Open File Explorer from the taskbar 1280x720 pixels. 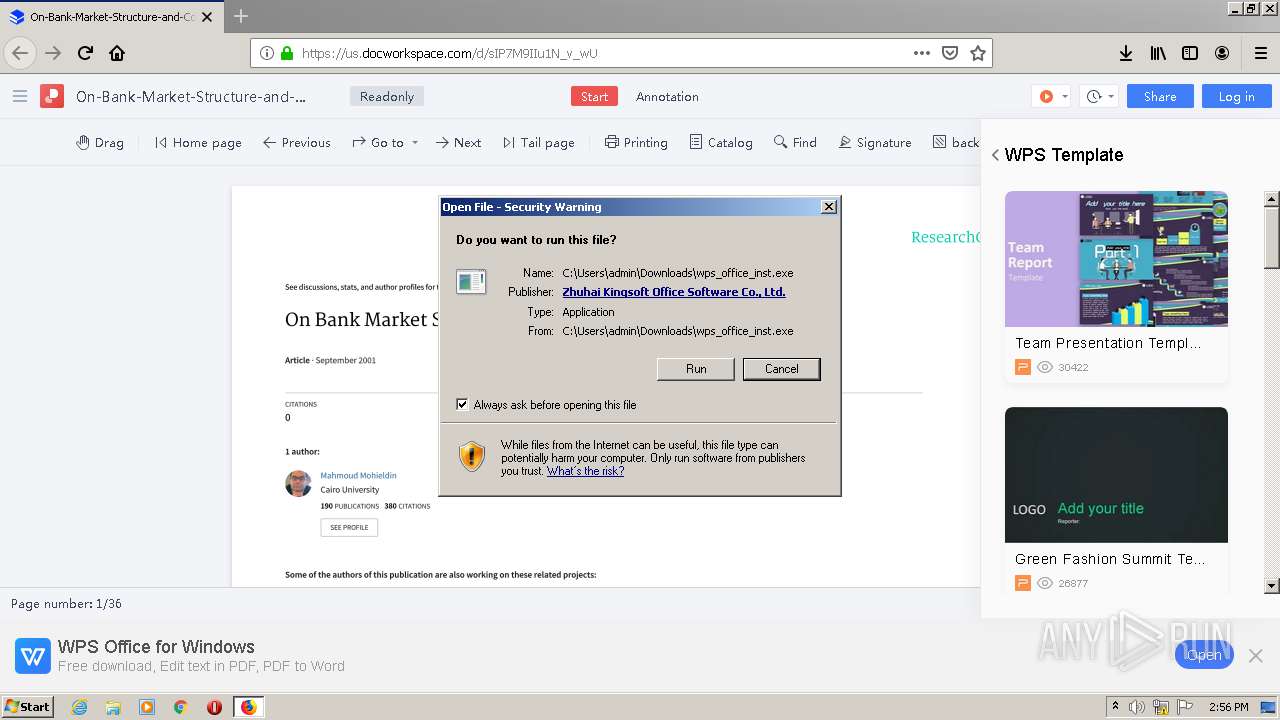(113, 707)
